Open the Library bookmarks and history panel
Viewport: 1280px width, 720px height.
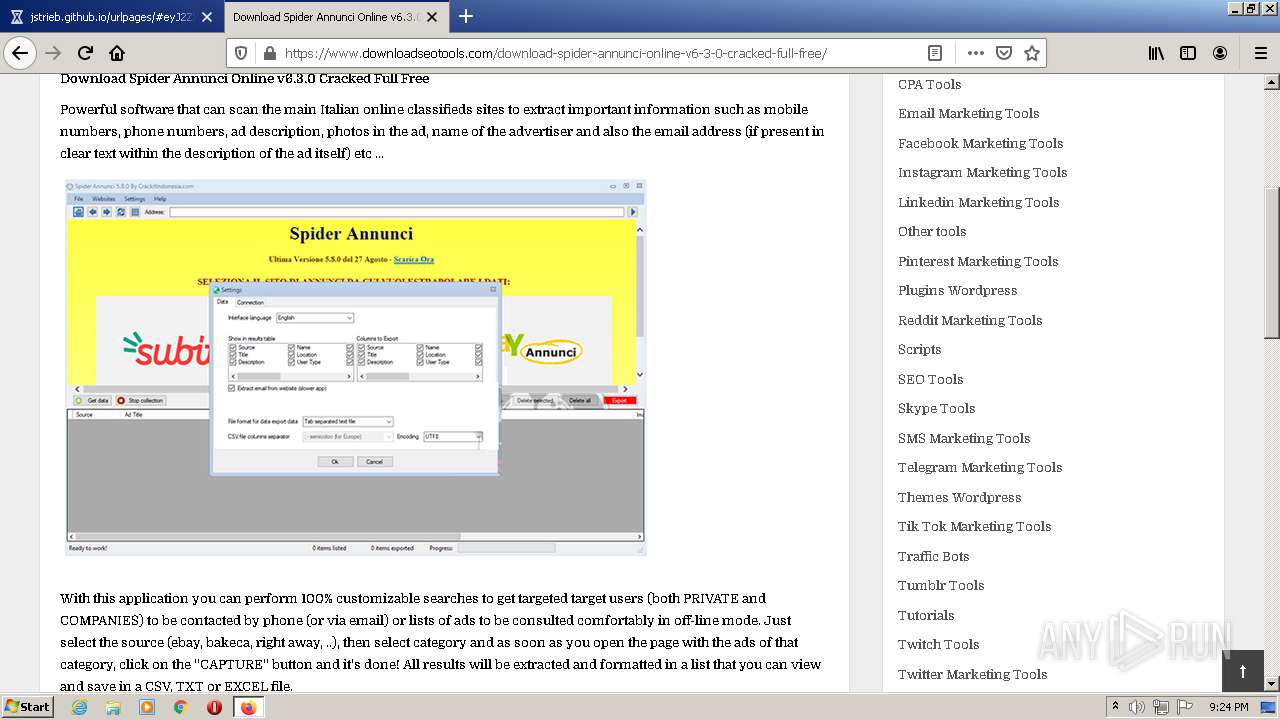coord(1156,53)
